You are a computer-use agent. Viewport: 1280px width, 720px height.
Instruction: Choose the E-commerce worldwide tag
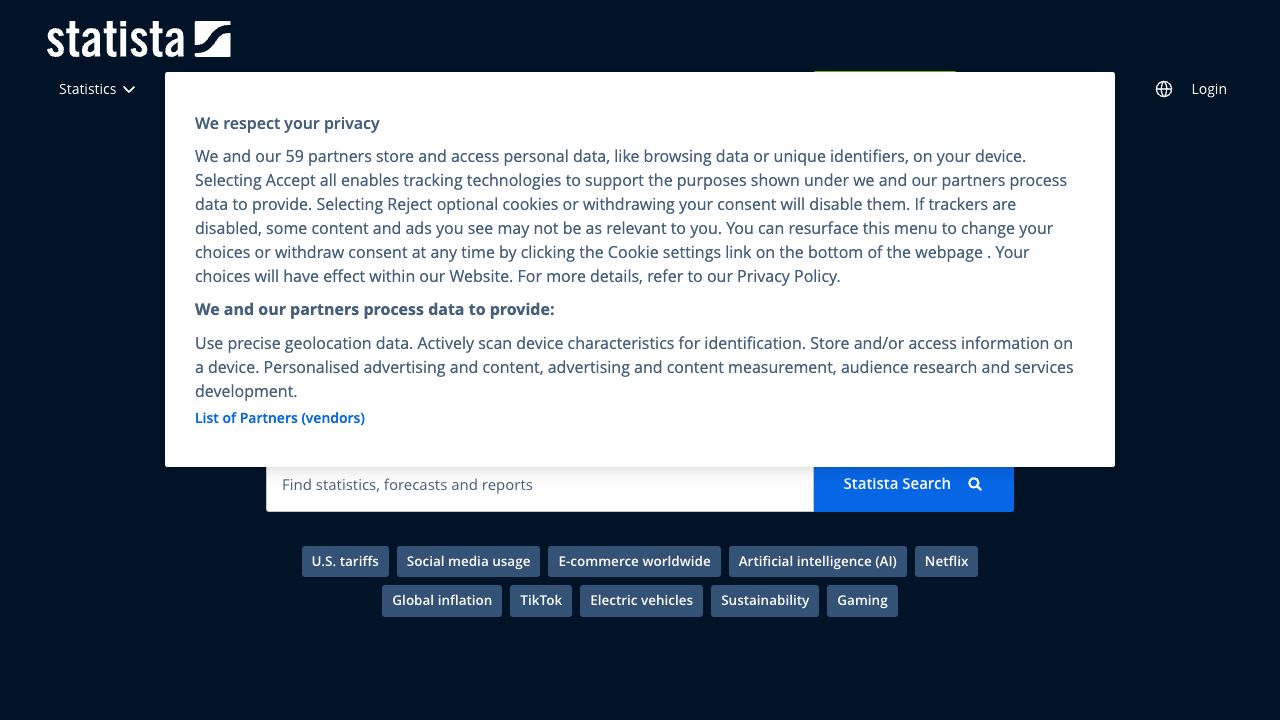pyautogui.click(x=634, y=561)
